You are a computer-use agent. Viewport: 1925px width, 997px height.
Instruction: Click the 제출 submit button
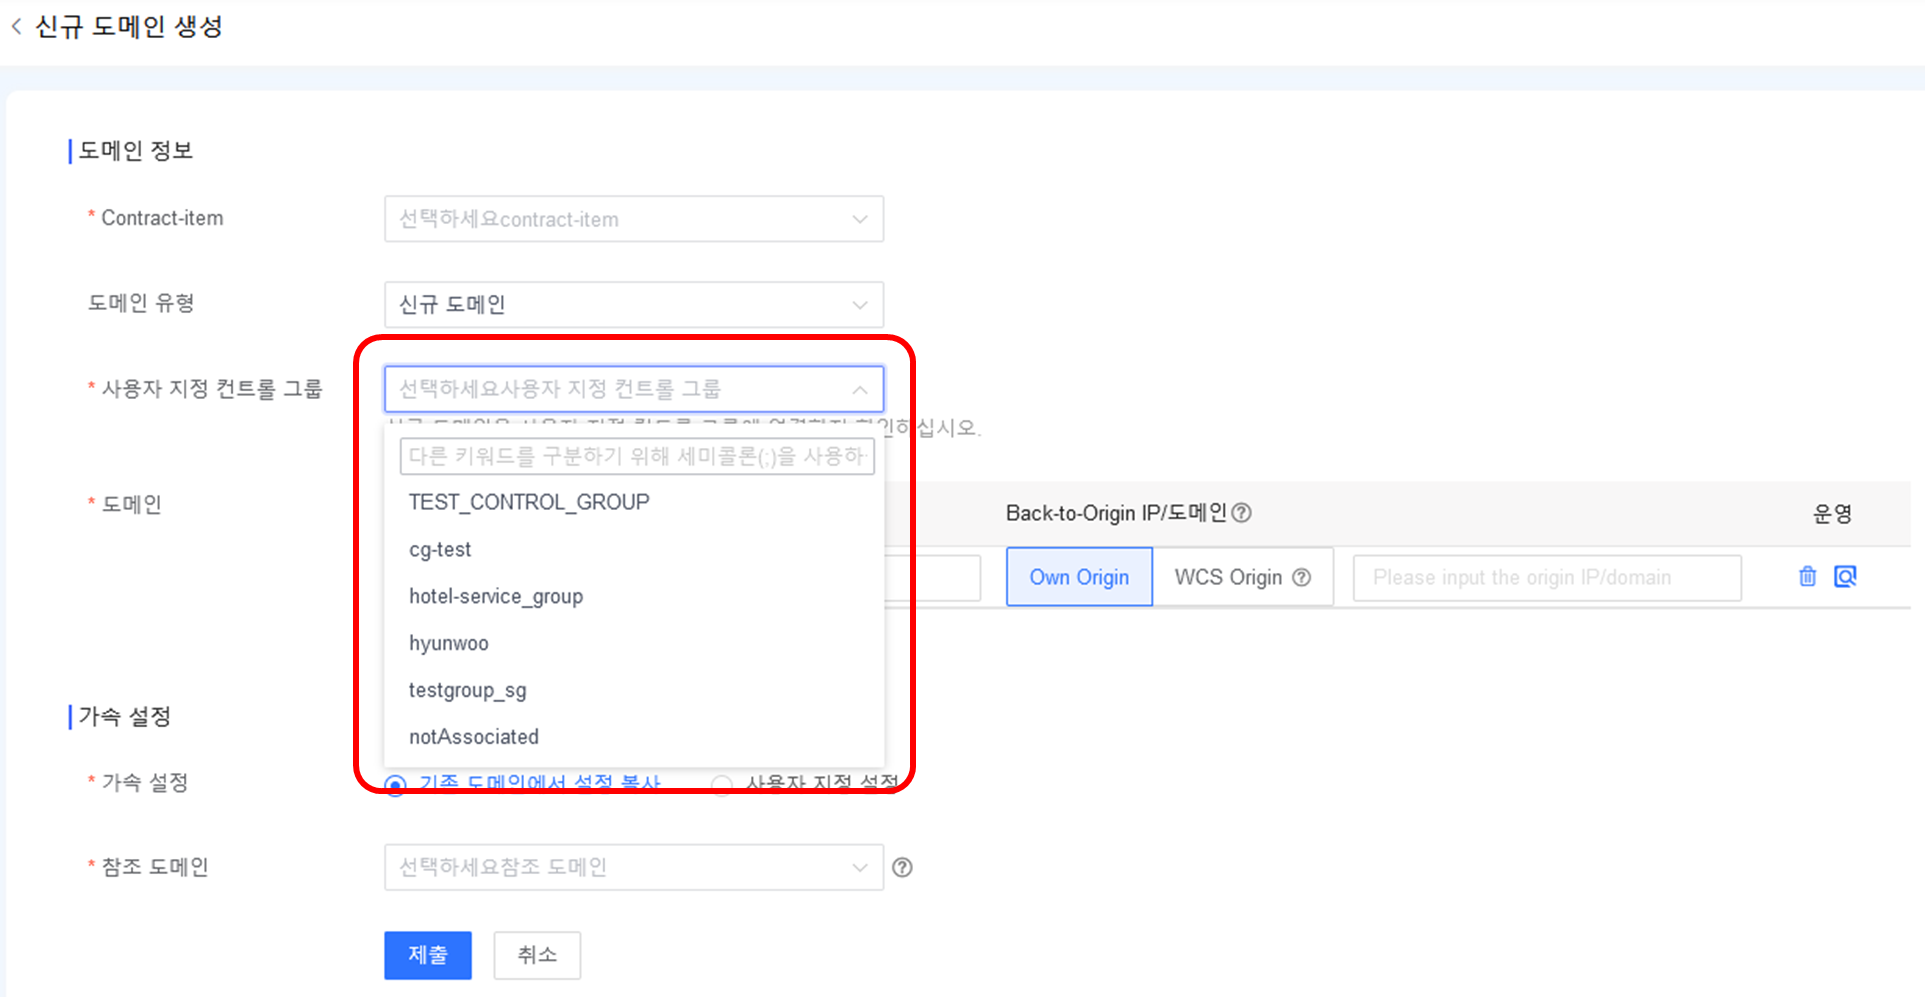click(427, 955)
